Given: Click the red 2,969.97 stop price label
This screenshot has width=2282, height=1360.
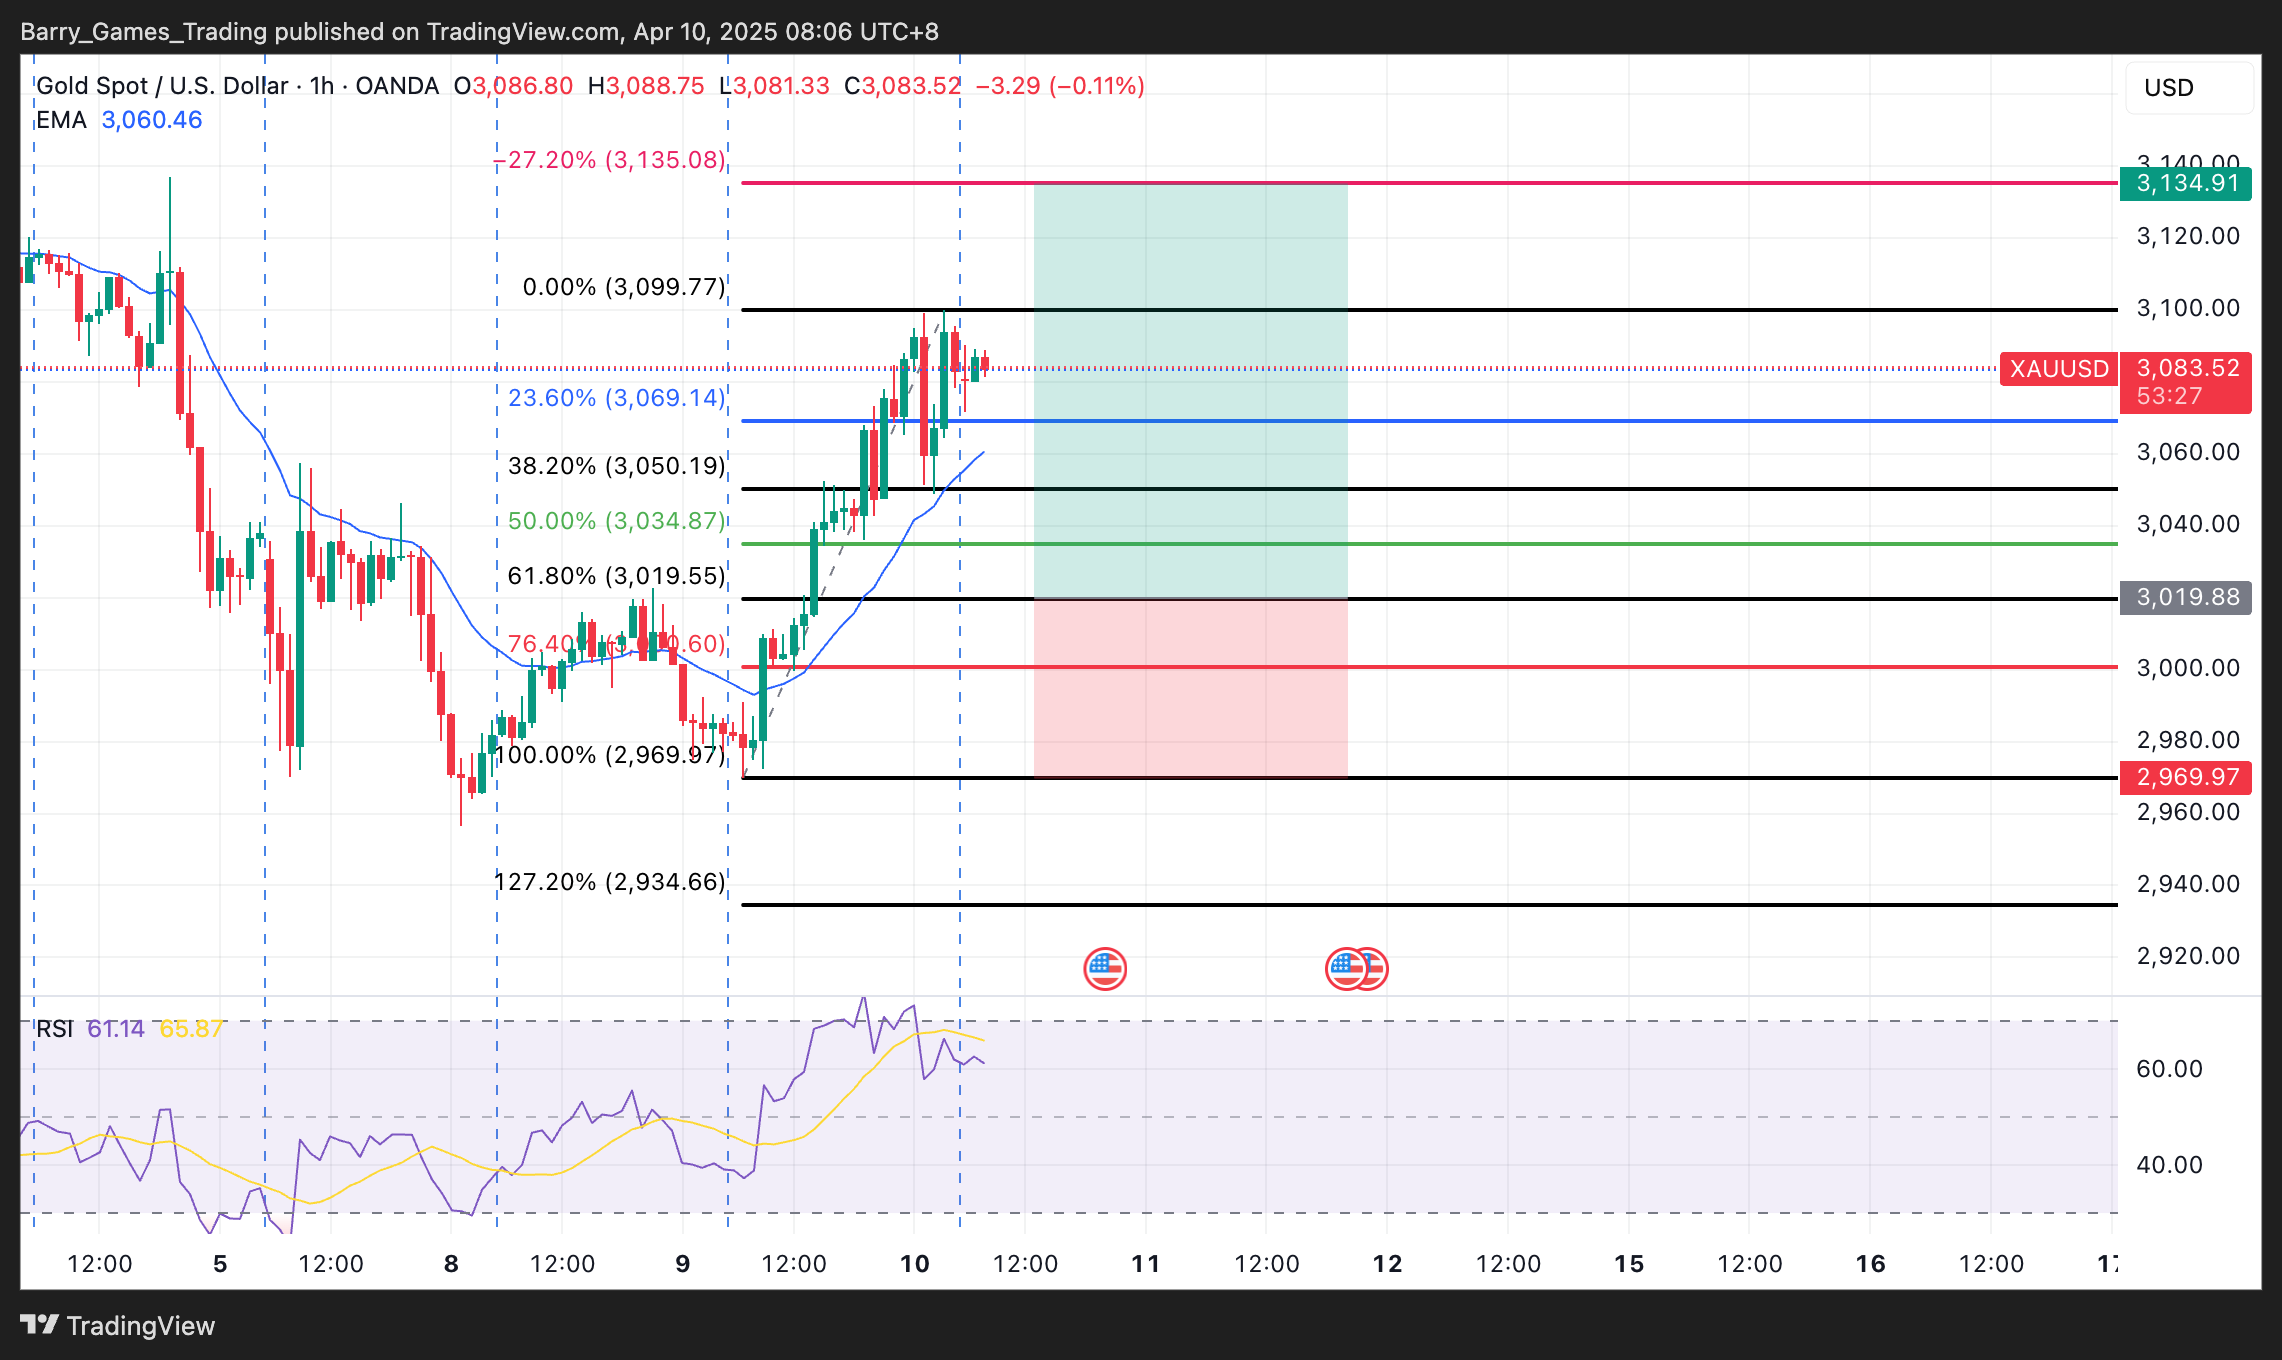Looking at the screenshot, I should [2186, 777].
